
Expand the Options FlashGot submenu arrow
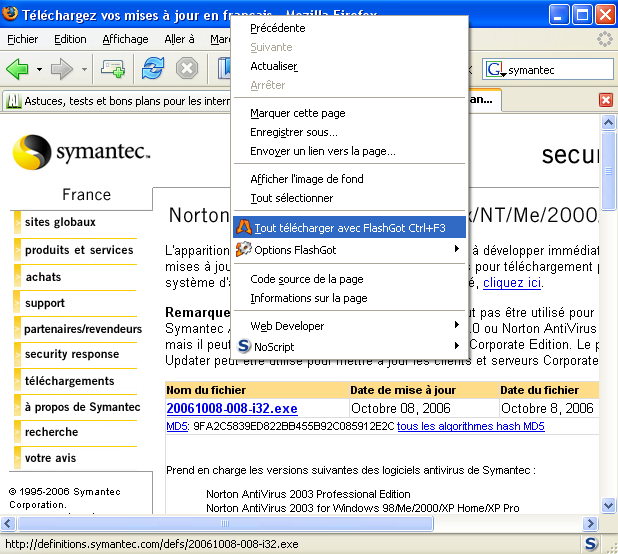(x=456, y=249)
